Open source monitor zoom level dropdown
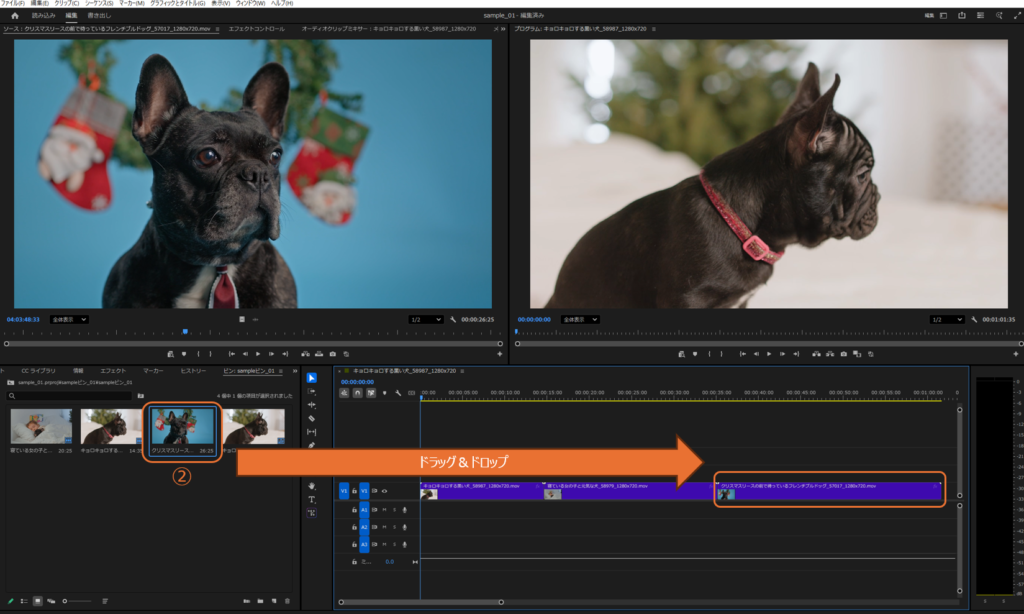Screen dimensions: 1024x614 (71, 319)
